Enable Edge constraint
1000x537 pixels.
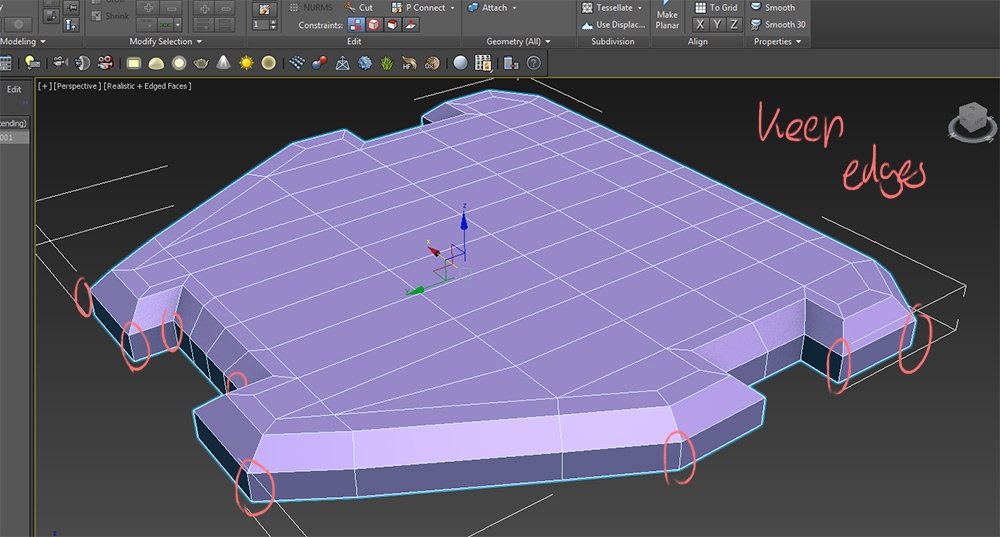tap(374, 25)
